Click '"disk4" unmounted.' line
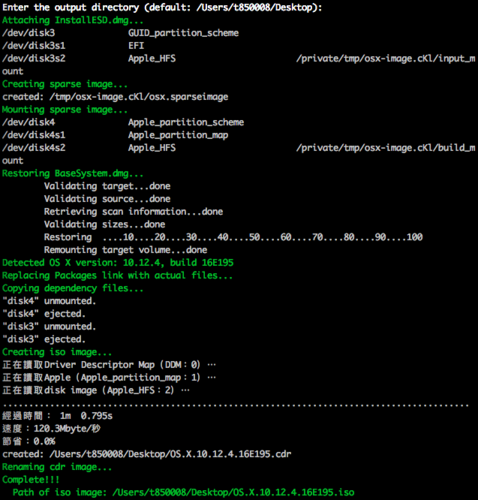Screen dimensions: 478x500 pyautogui.click(x=49, y=301)
